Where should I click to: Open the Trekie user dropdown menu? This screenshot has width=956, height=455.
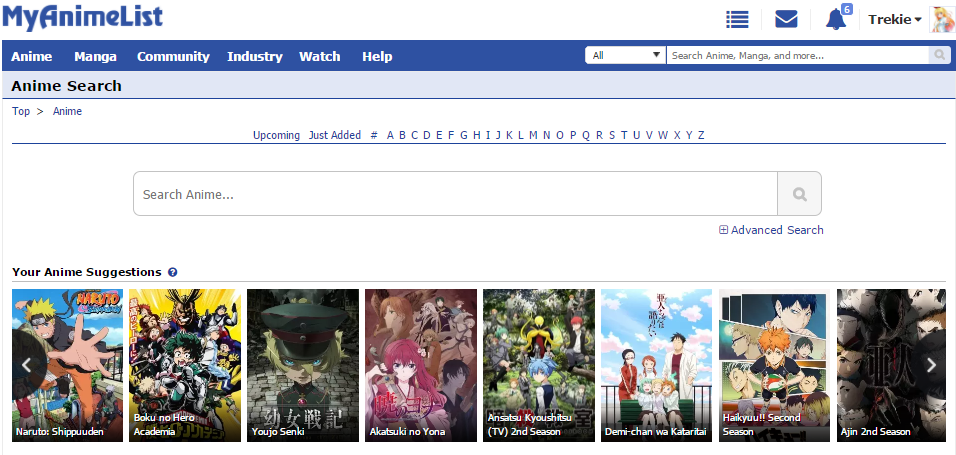(x=894, y=20)
